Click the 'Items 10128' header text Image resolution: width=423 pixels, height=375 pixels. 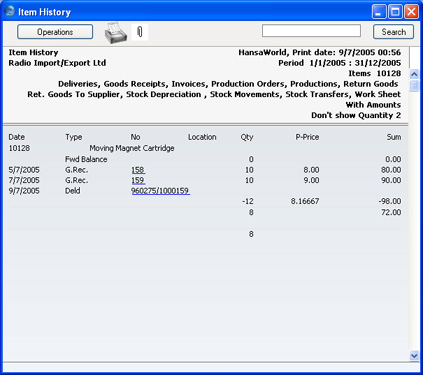coord(375,73)
